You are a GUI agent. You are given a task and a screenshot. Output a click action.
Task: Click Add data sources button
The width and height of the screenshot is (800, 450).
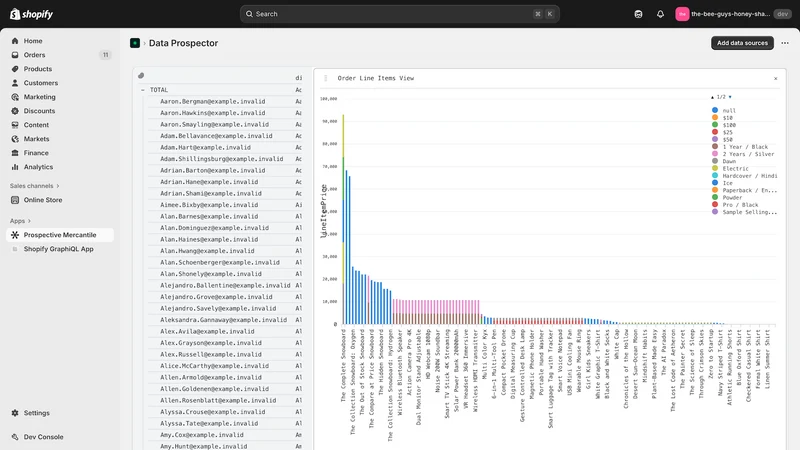point(742,43)
